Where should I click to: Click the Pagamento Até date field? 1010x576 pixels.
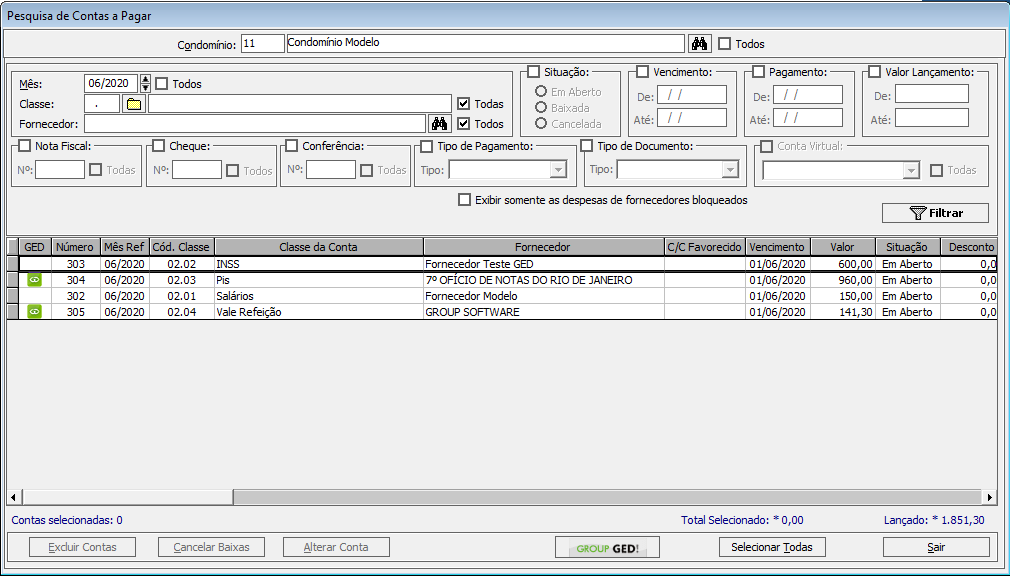click(x=808, y=118)
